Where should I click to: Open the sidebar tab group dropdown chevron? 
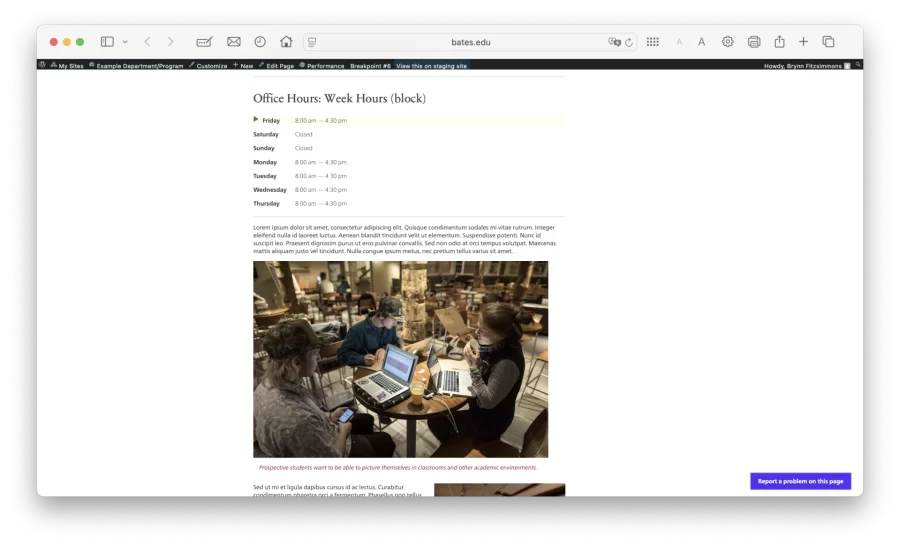tap(125, 42)
